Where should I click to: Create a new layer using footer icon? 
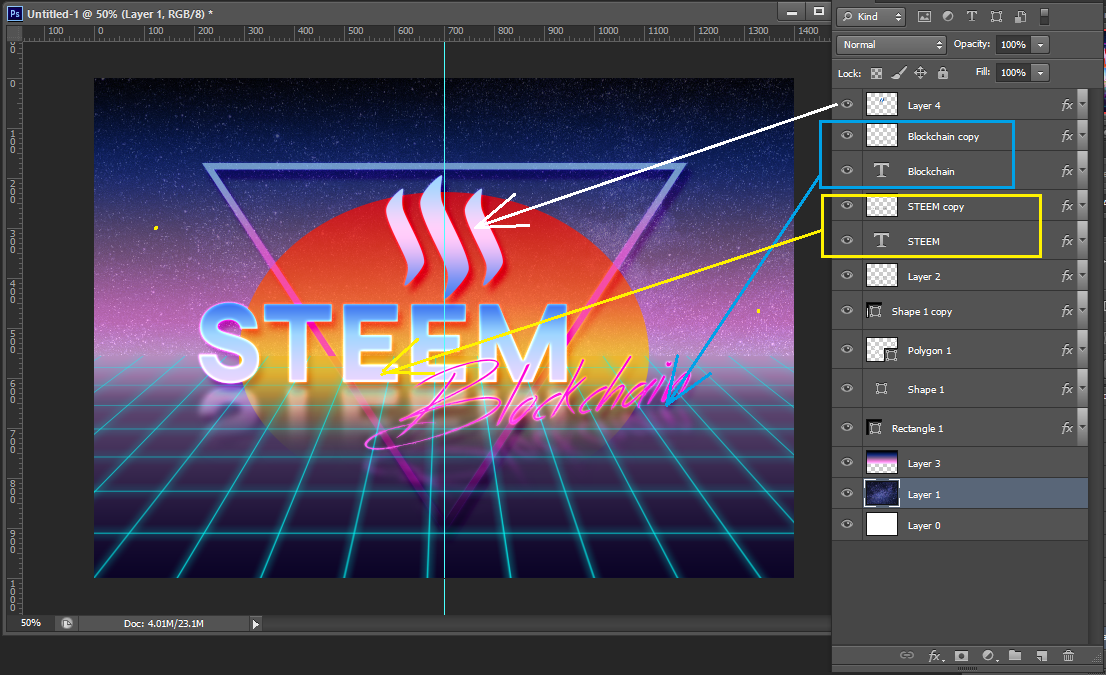(x=1041, y=656)
